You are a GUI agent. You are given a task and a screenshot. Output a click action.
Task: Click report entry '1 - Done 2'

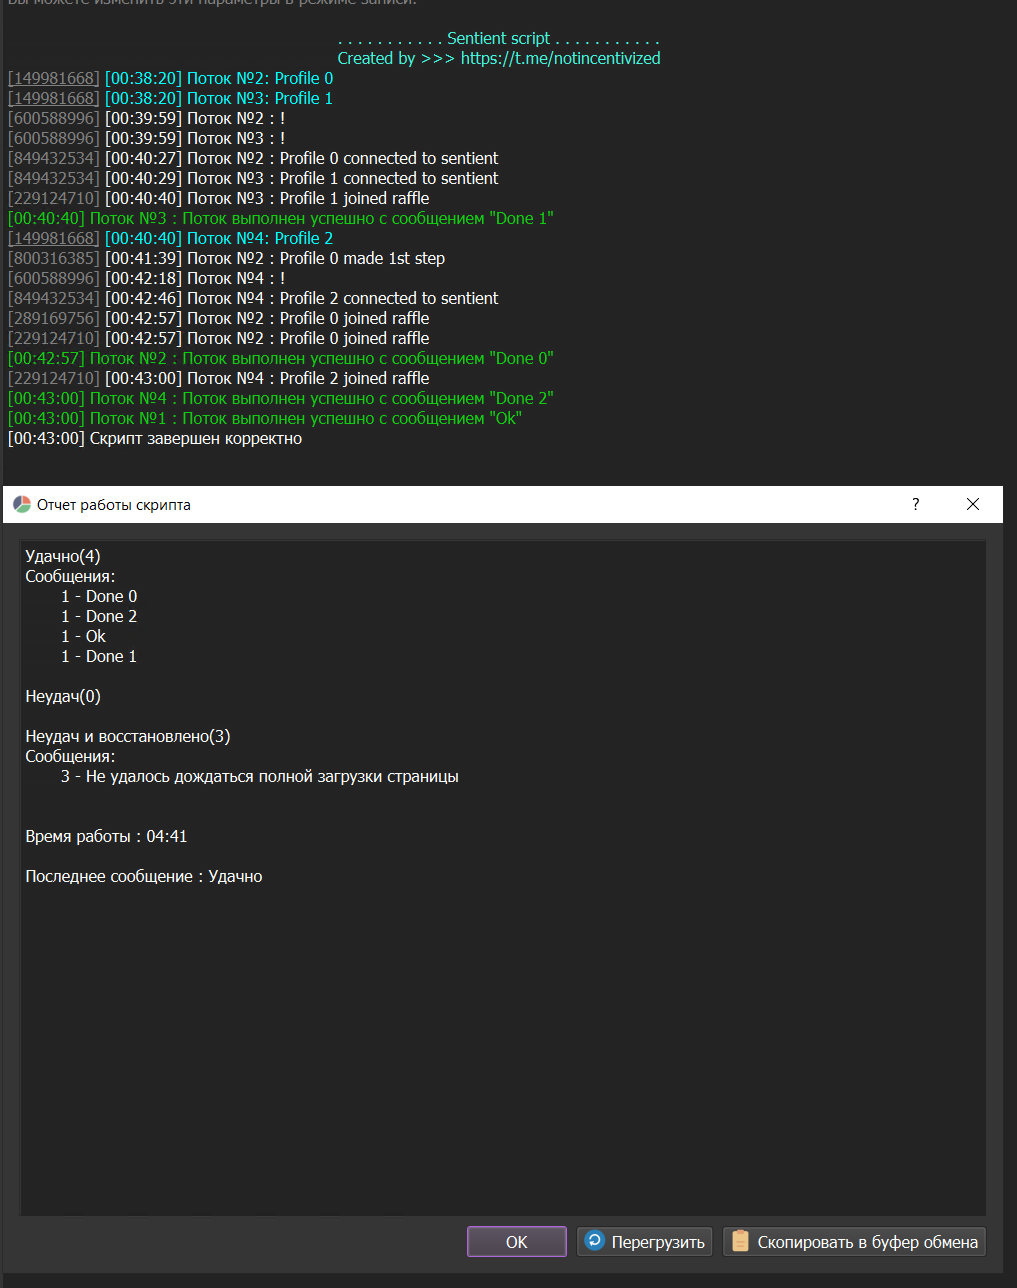coord(99,616)
